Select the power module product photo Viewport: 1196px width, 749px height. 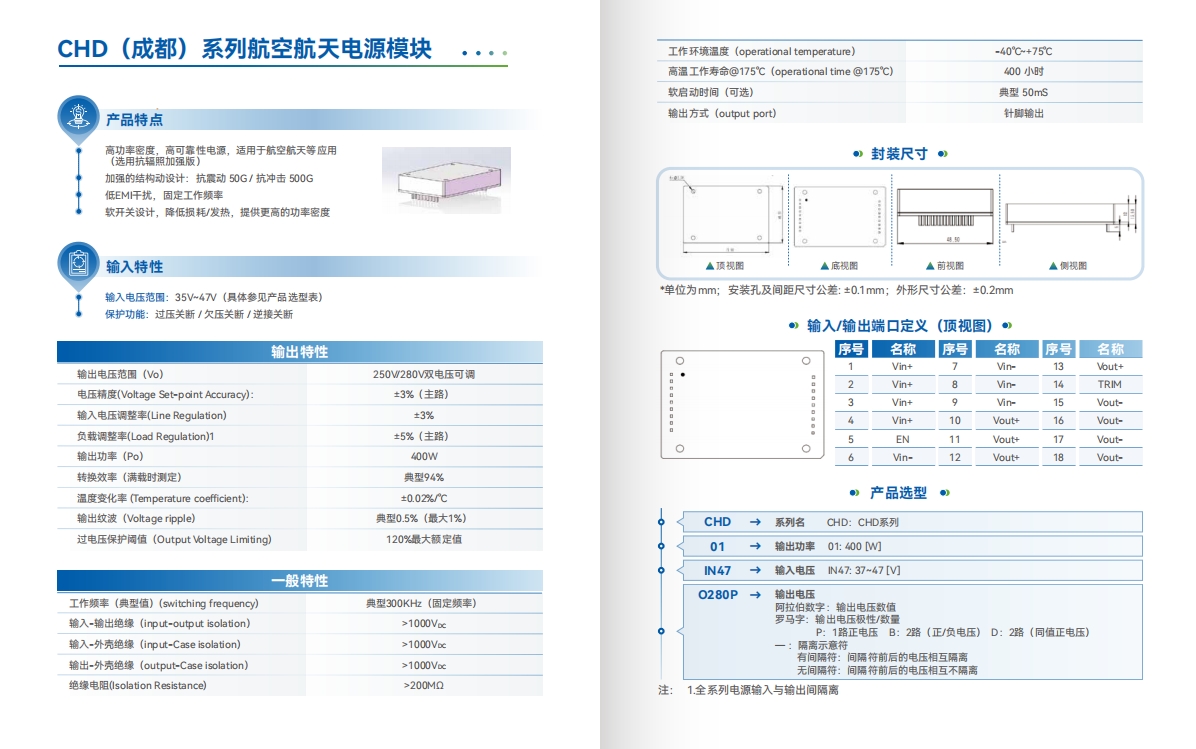[446, 181]
